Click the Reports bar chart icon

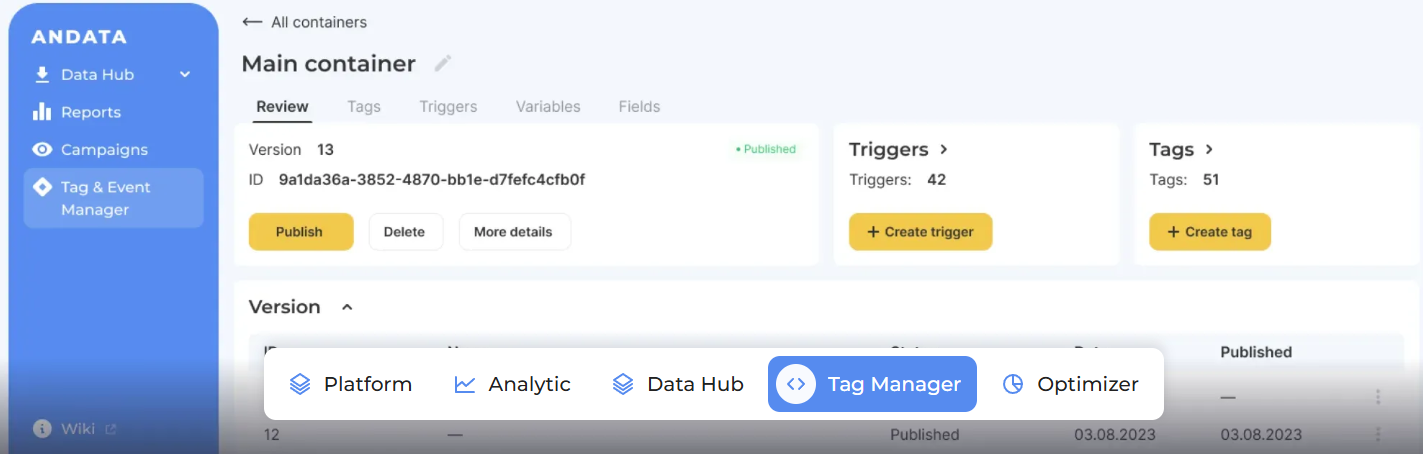[42, 112]
